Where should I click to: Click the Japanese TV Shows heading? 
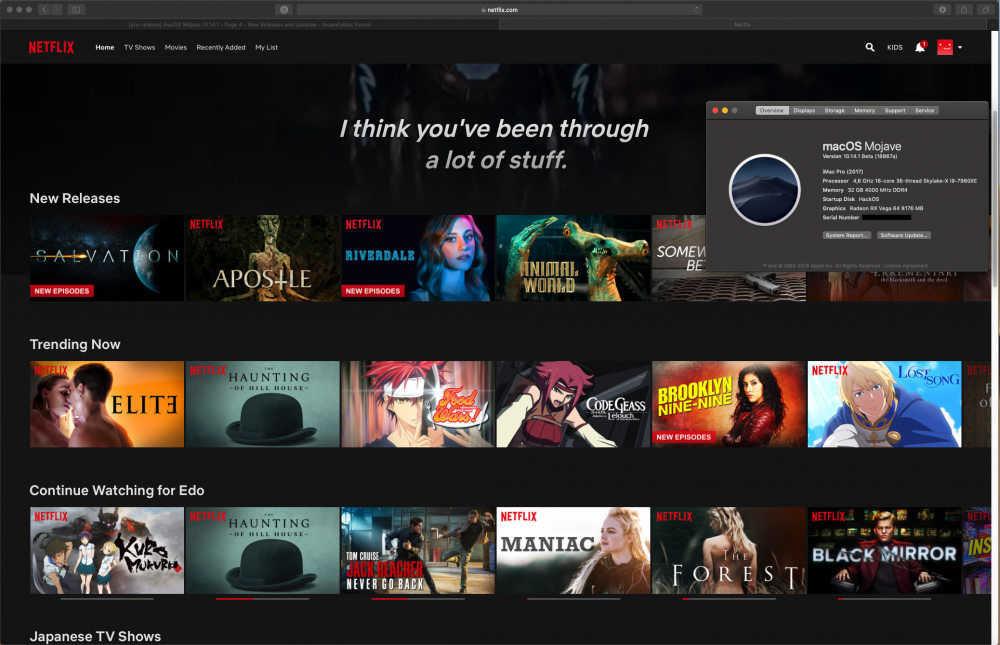click(x=95, y=637)
